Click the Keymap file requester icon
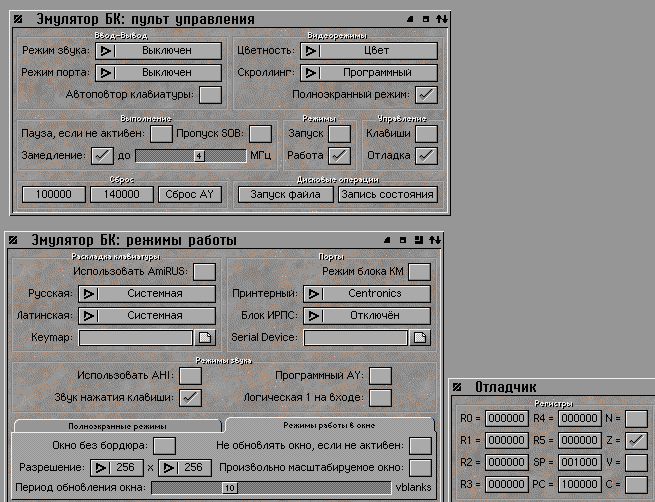Screen dimensions: 655x502 pyautogui.click(x=205, y=337)
